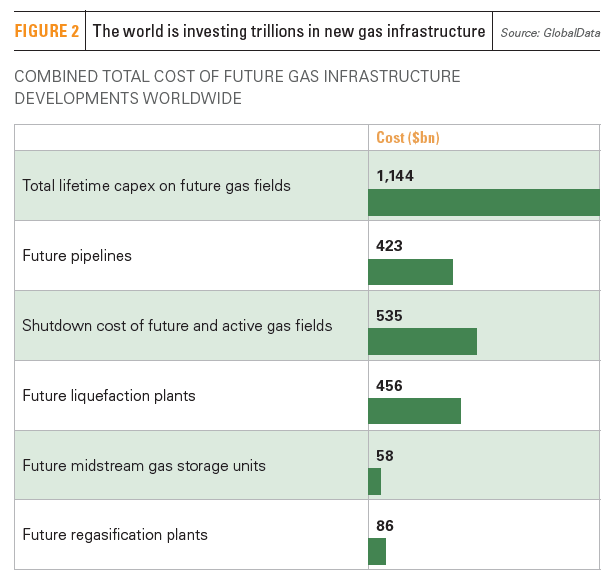Viewport: 610px width, 582px height.
Task: Click the FIGURE 2 orange label
Action: point(47,32)
